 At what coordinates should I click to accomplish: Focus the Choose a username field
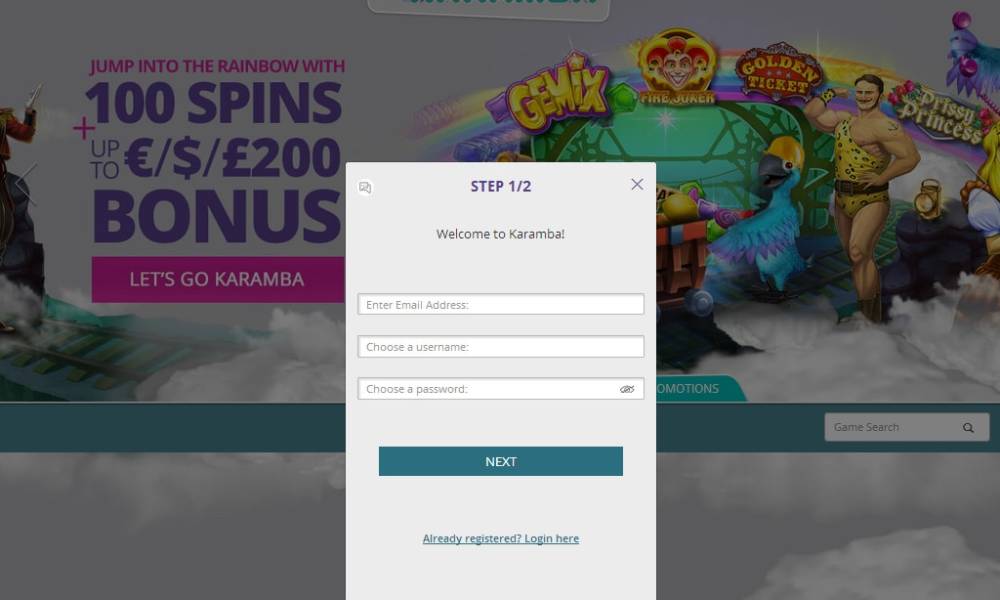(501, 346)
